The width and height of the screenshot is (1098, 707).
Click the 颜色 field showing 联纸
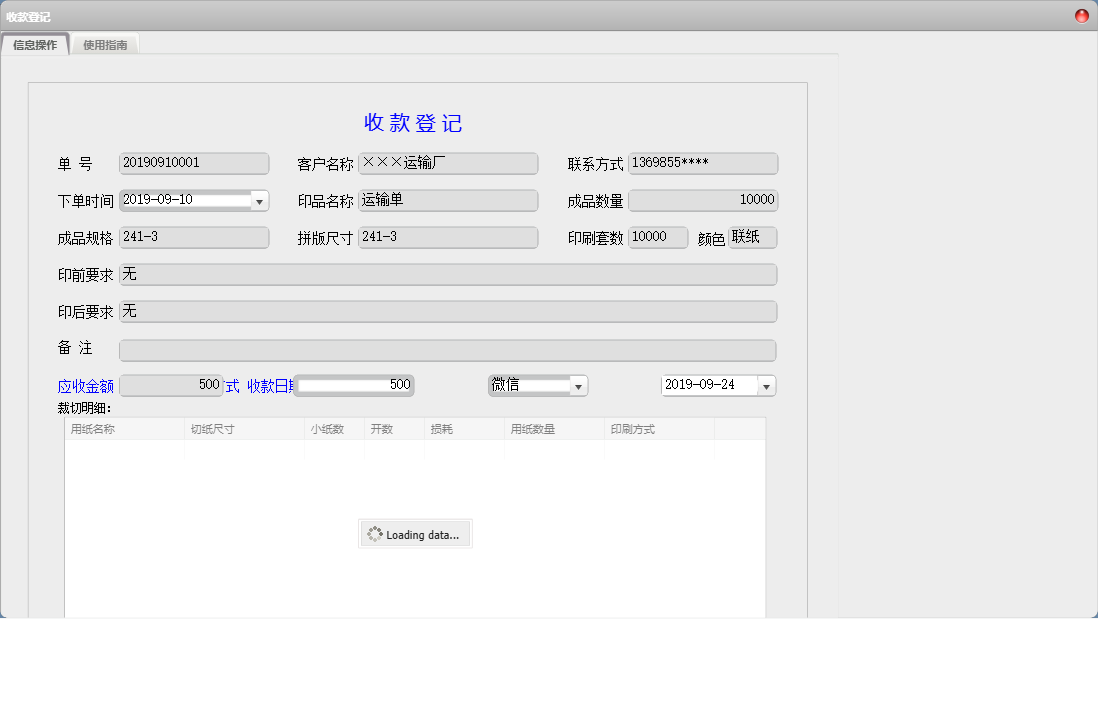click(x=752, y=237)
